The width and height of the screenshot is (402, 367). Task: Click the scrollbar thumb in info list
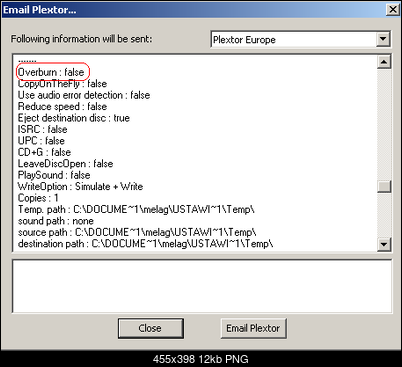coord(384,186)
